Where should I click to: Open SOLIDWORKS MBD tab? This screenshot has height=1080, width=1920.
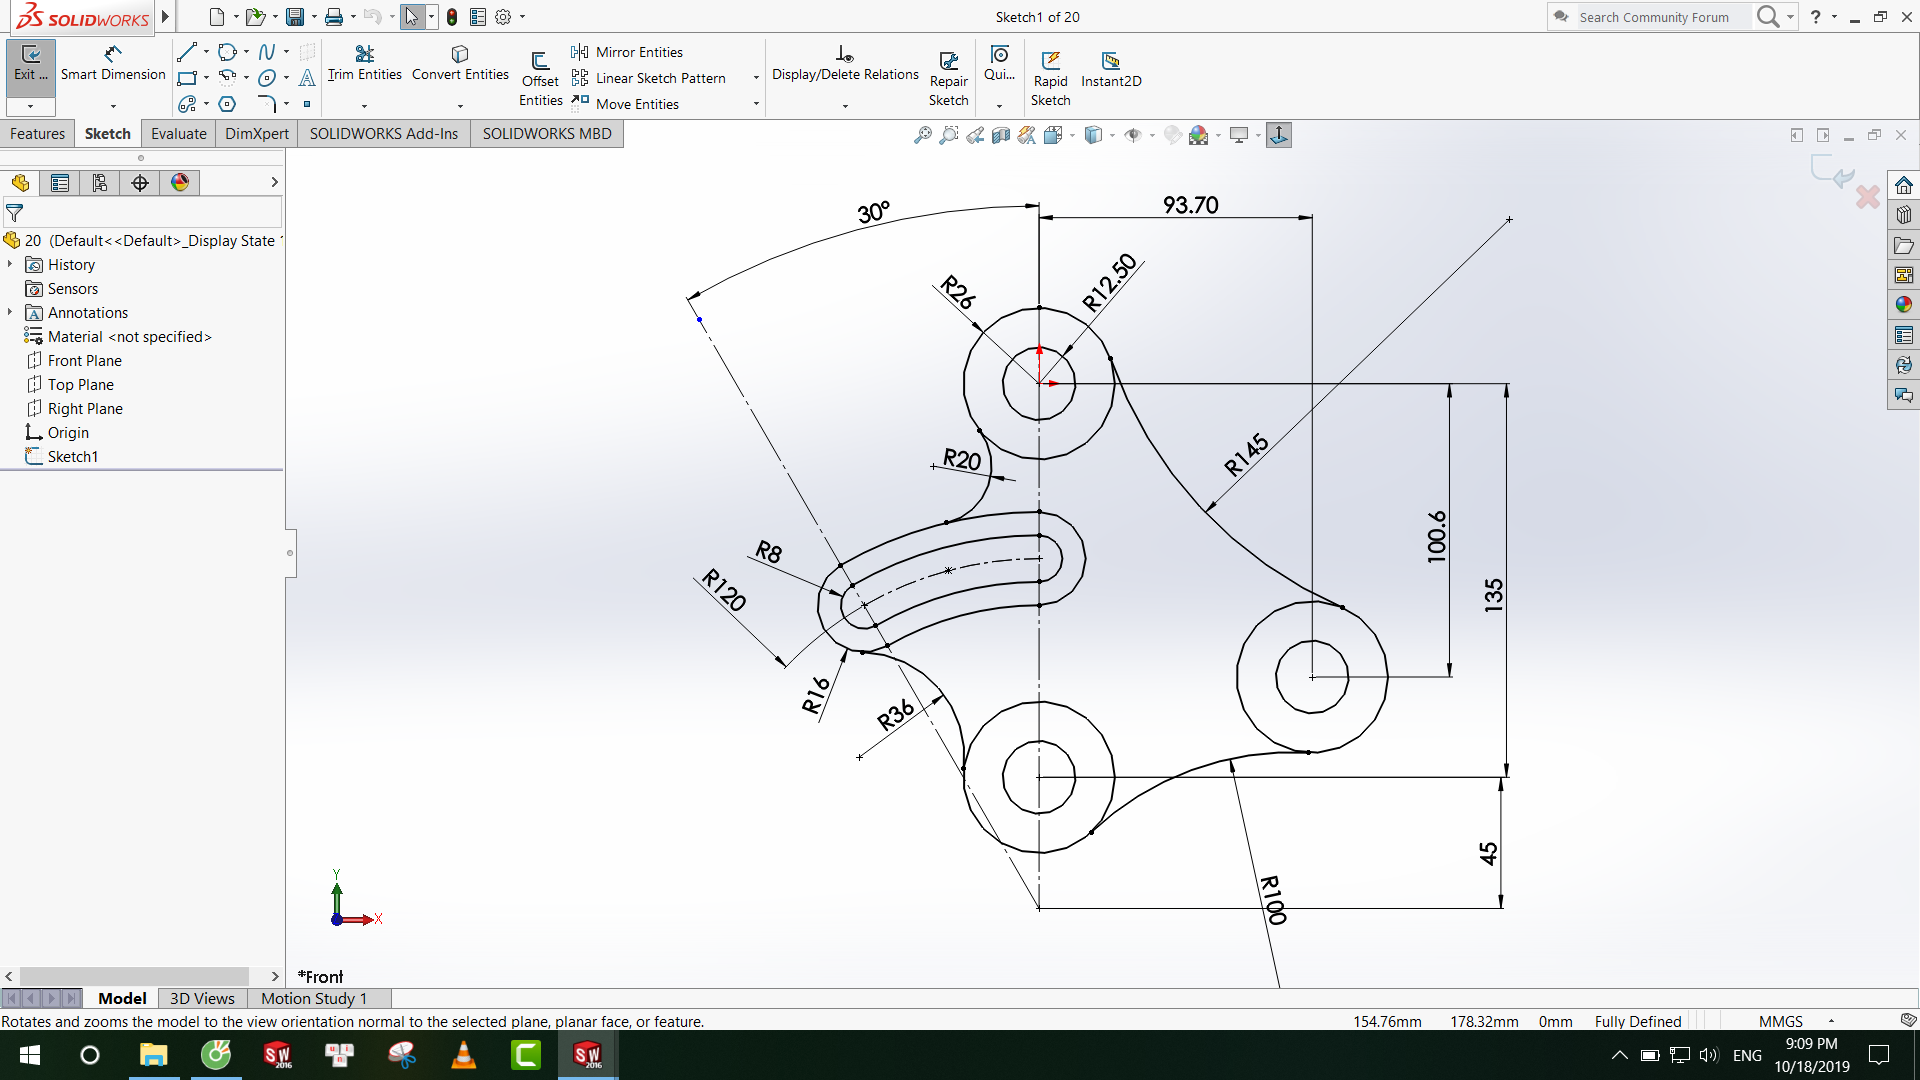[547, 134]
